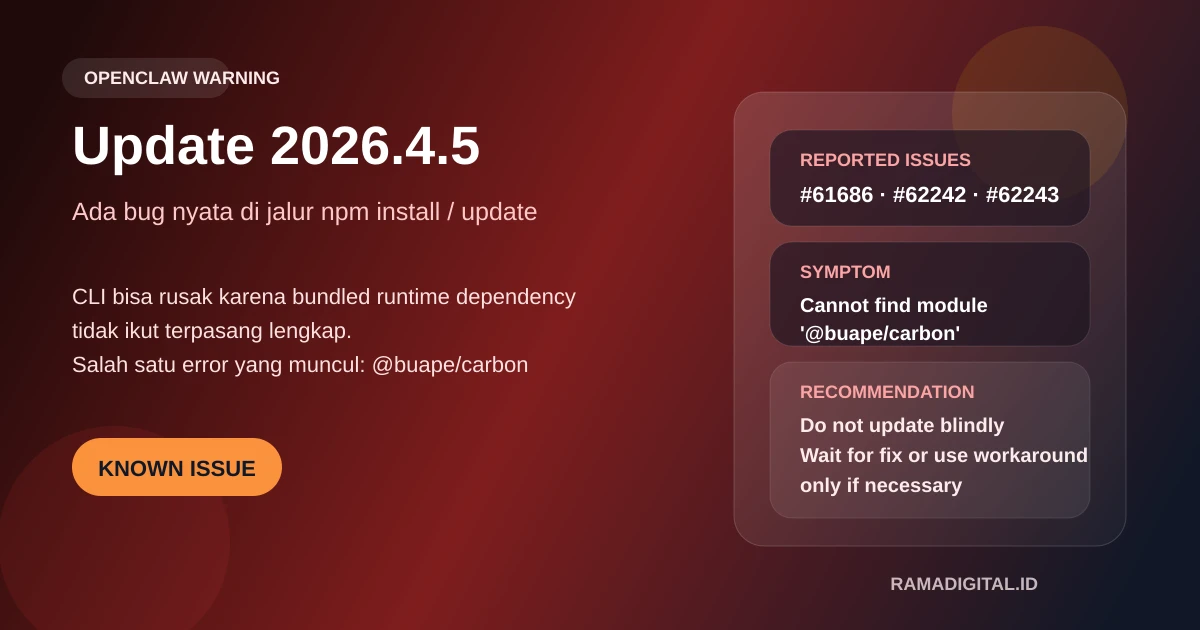Select the RECOMMENDATION card heading
The height and width of the screenshot is (630, 1200).
(x=887, y=392)
